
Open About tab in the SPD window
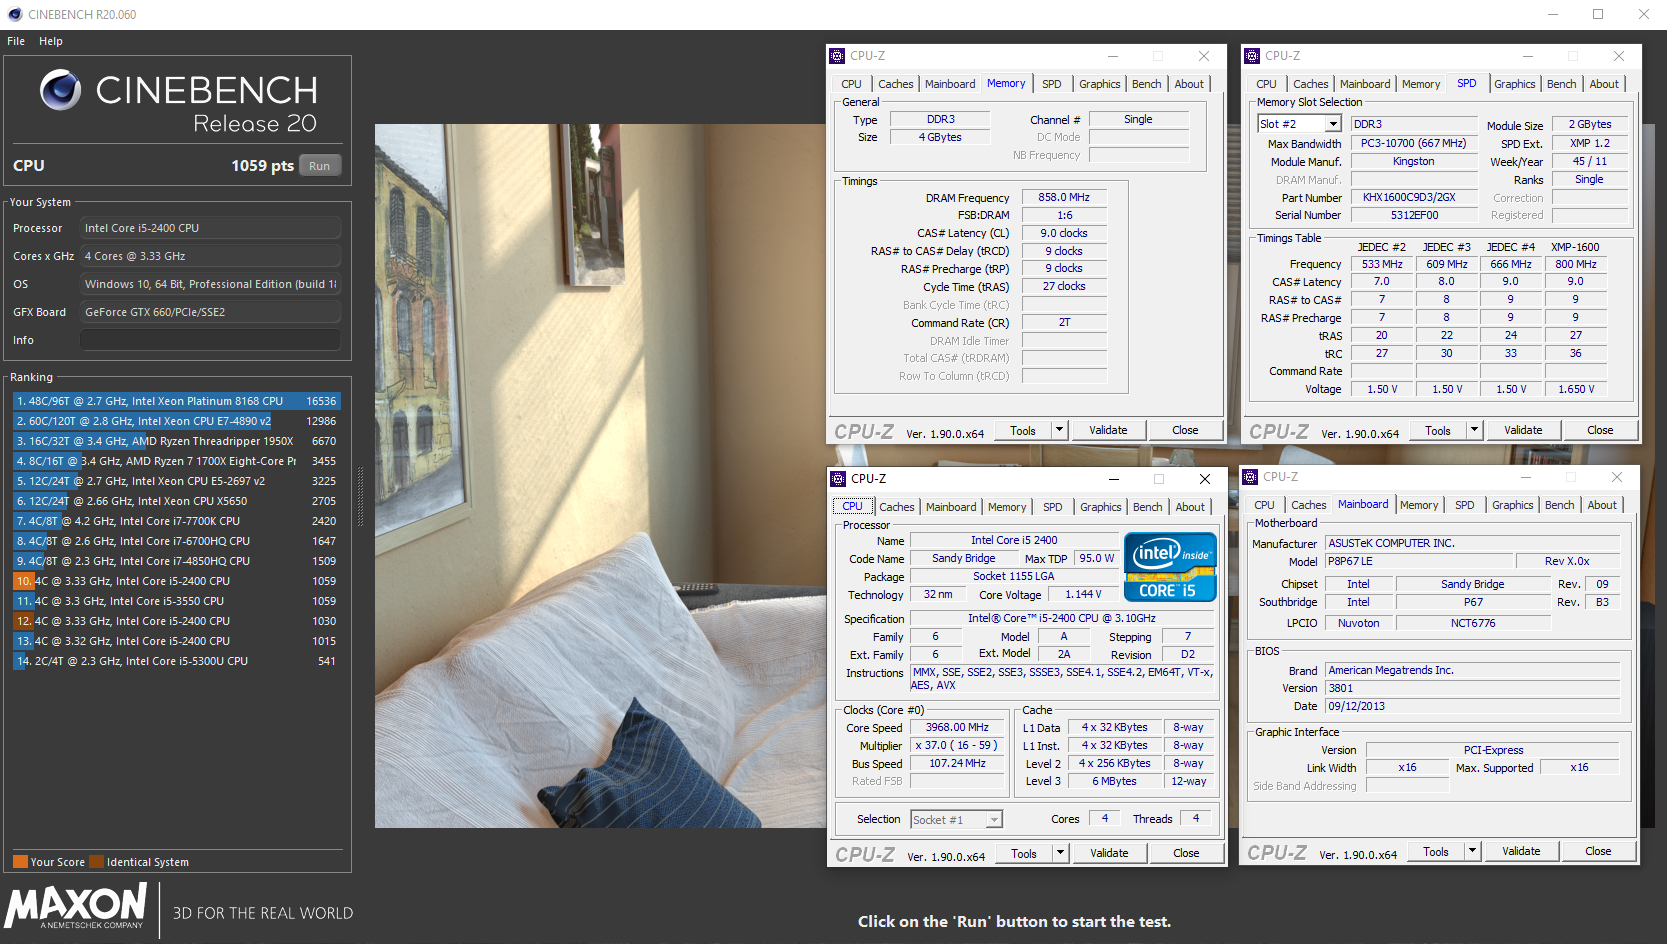[1603, 84]
